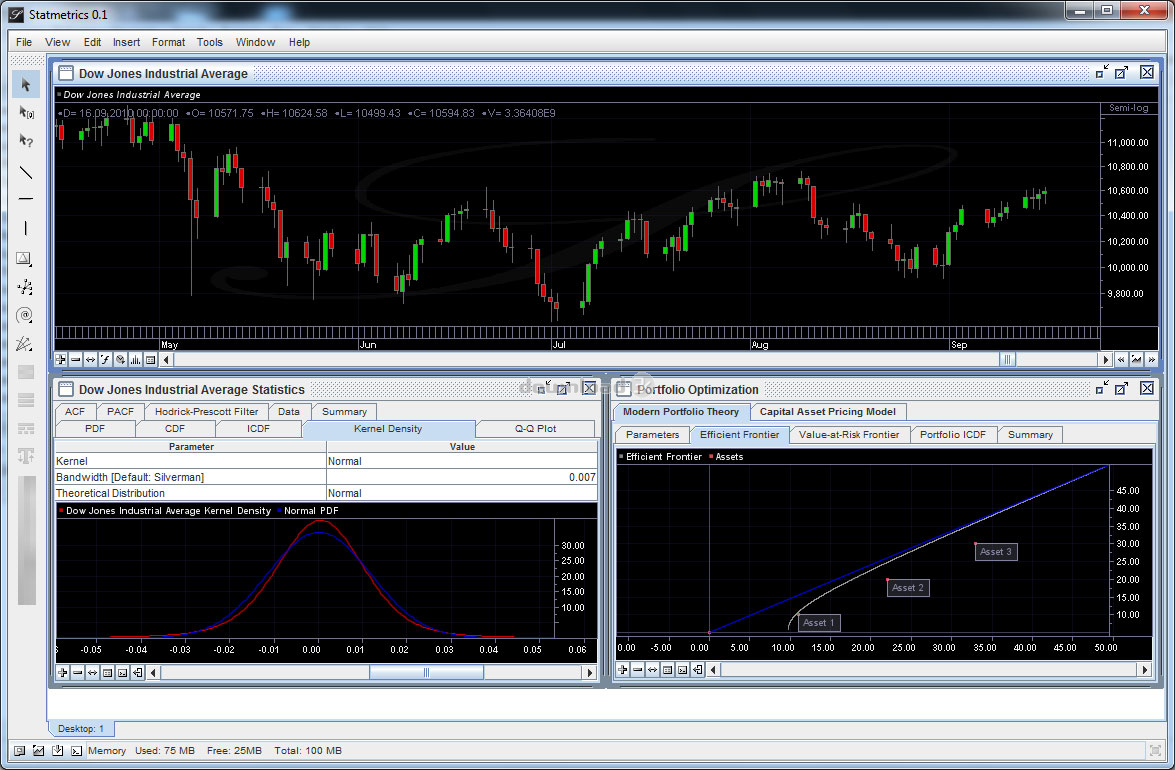Open the Help menu

[x=300, y=42]
